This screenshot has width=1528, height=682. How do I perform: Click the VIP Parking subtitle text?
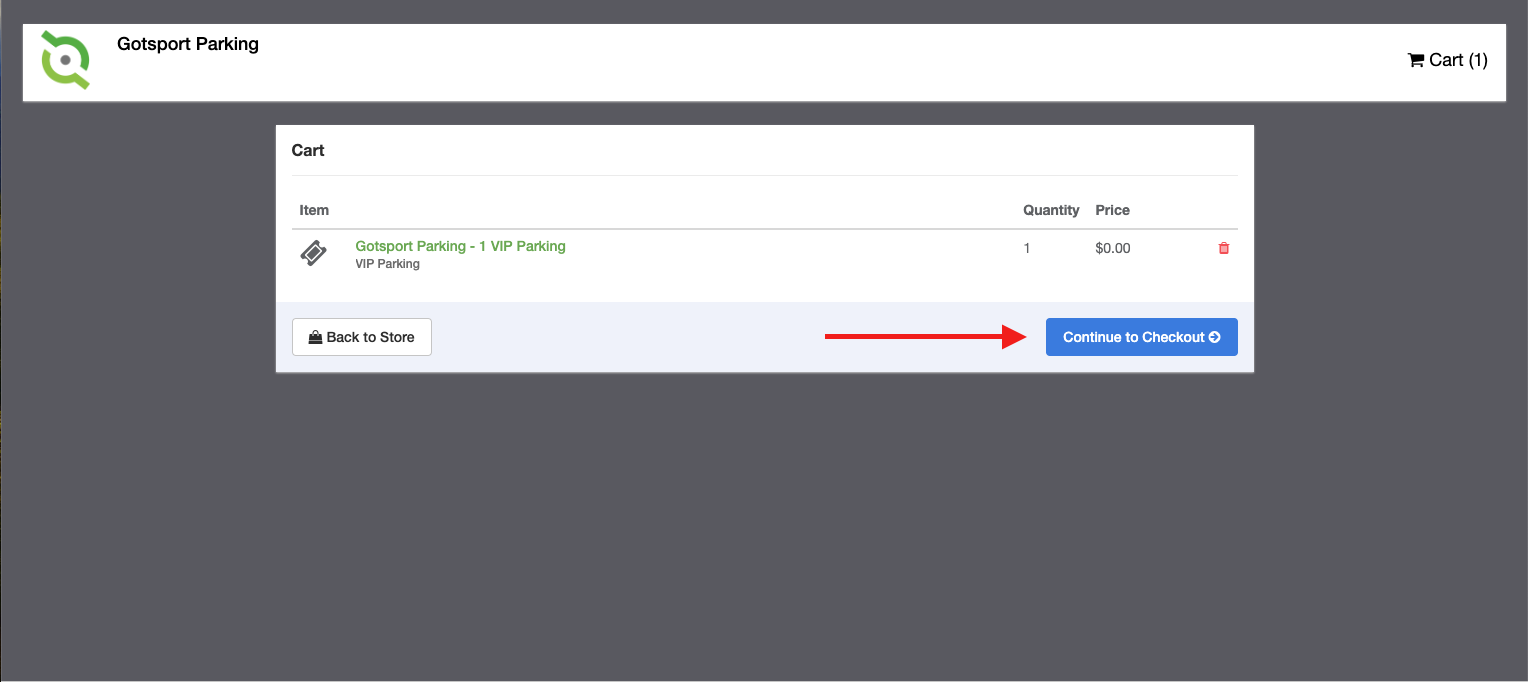(x=387, y=265)
